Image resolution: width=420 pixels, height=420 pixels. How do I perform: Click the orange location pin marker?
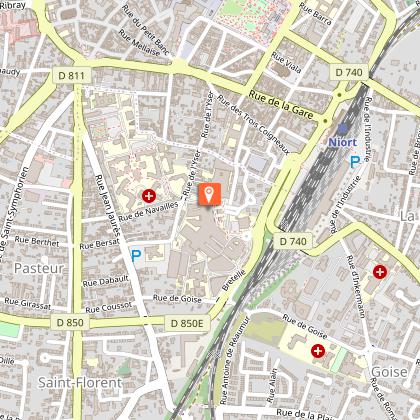click(209, 194)
